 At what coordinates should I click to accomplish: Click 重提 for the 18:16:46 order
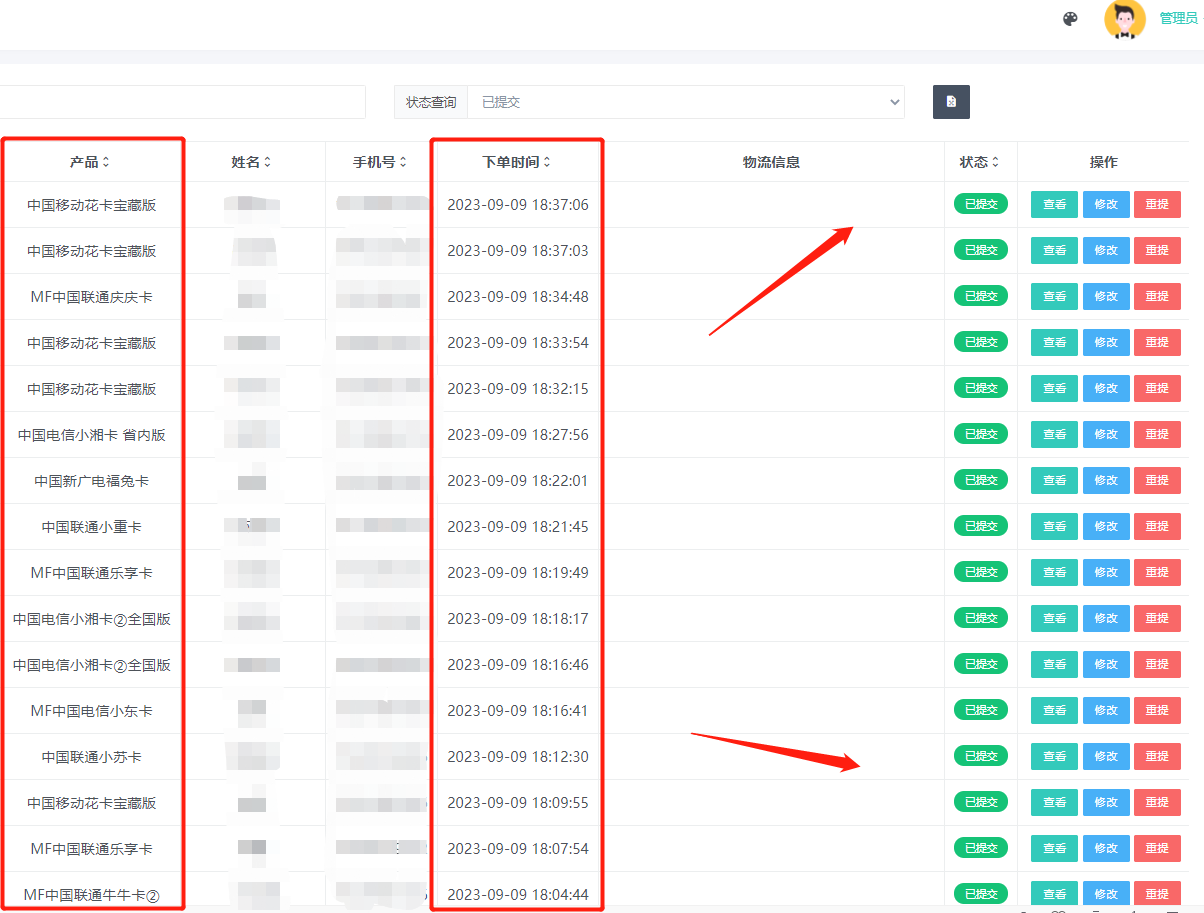(1157, 665)
